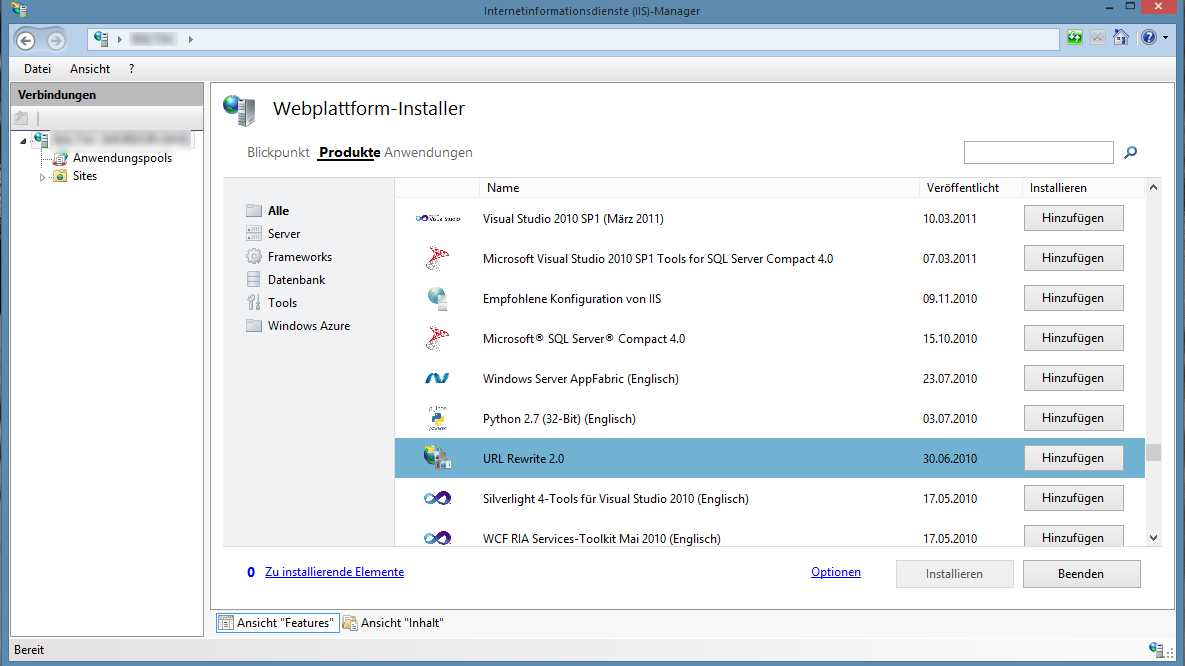Switch to the Anwendungen tab
This screenshot has width=1185, height=666.
tap(428, 153)
